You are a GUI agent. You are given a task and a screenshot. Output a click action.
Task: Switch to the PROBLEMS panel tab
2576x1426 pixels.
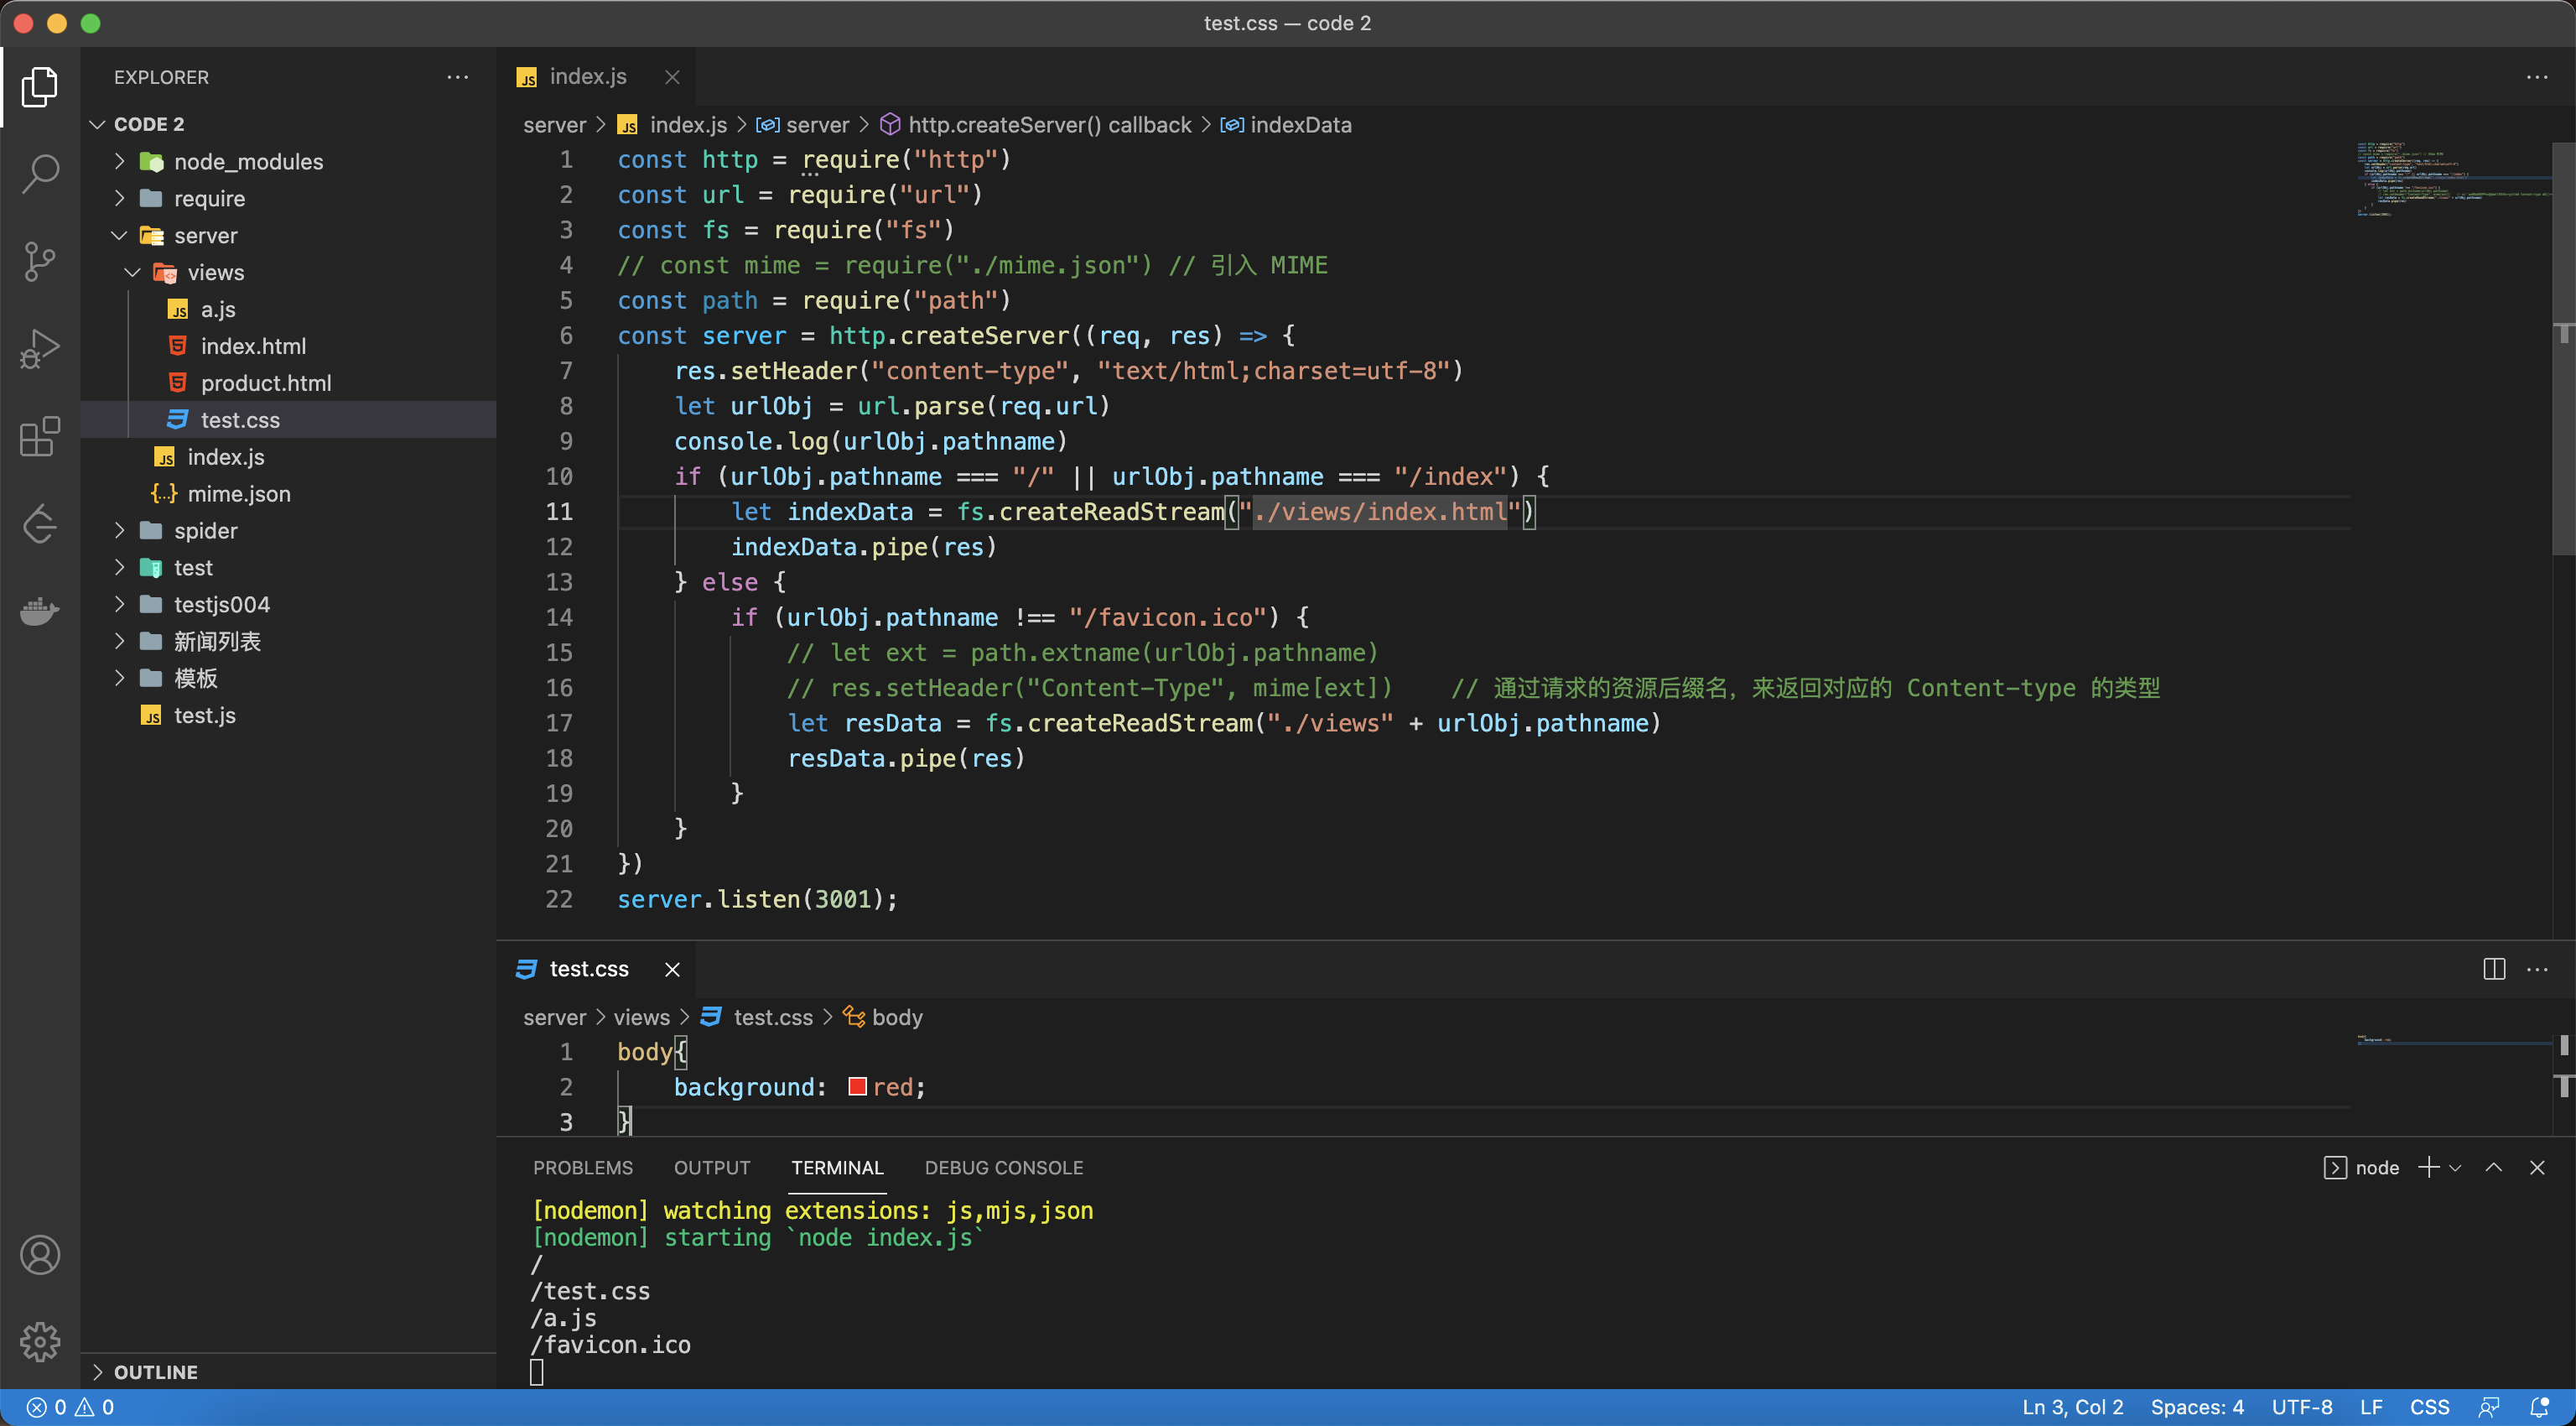click(x=583, y=1167)
